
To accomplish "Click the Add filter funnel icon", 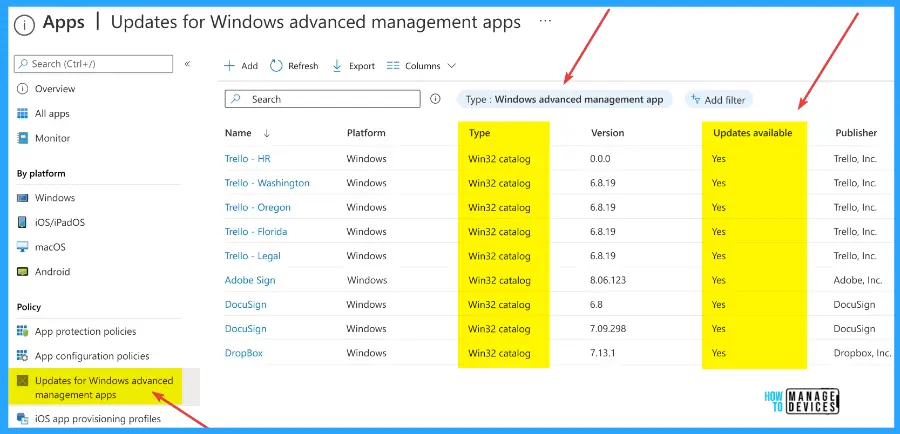I will (696, 99).
